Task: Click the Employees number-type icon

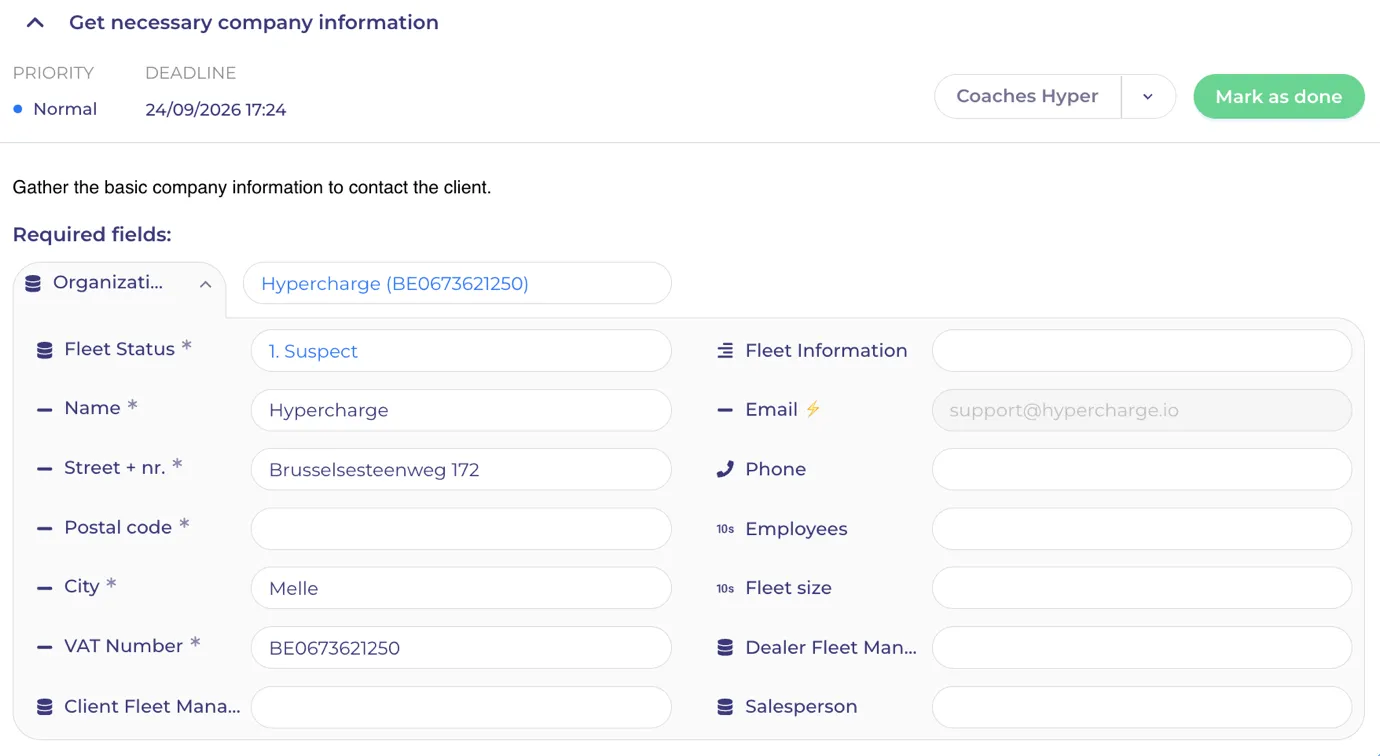Action: [x=725, y=529]
